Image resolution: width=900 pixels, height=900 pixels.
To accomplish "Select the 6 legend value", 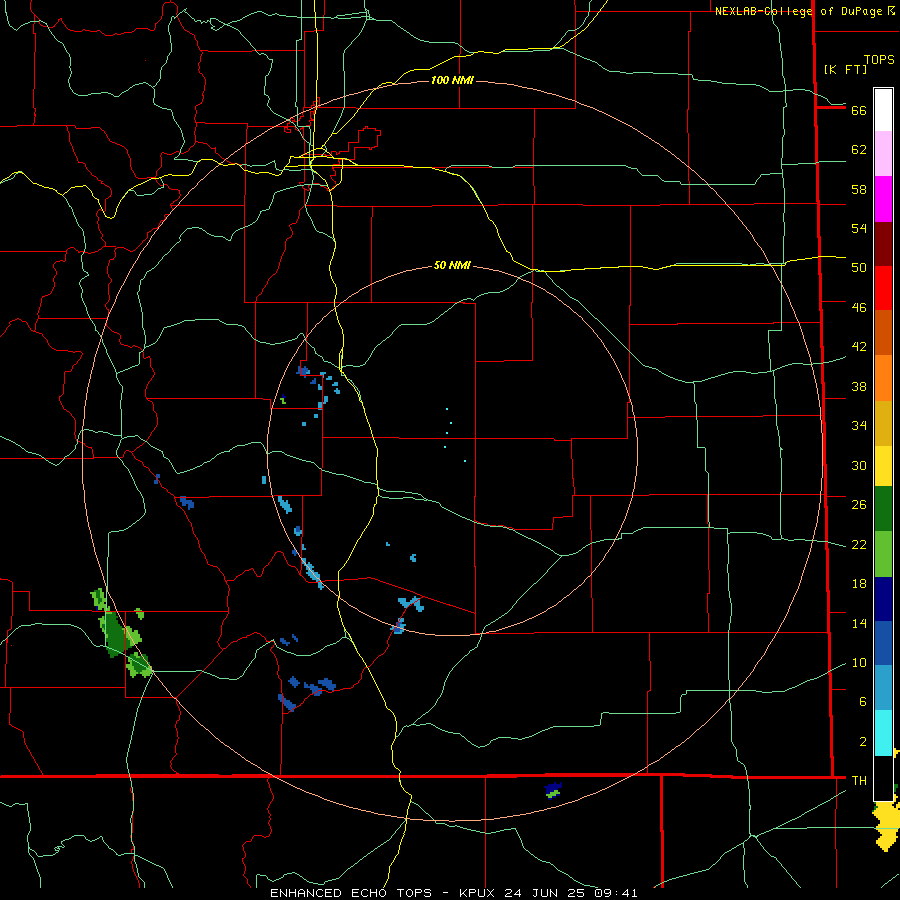I will click(x=862, y=702).
